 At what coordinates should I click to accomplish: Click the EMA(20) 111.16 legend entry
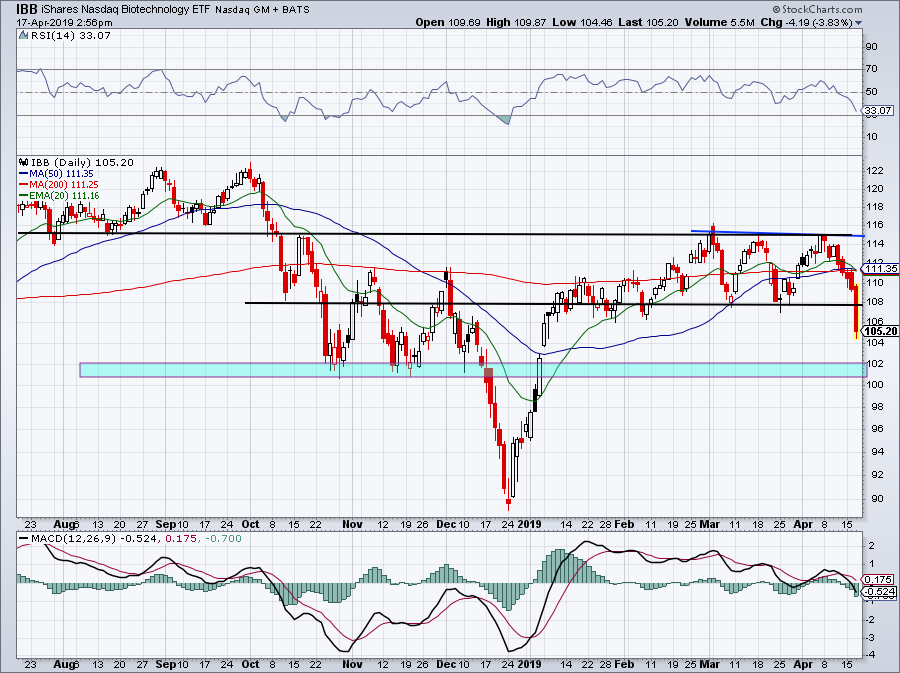point(59,196)
